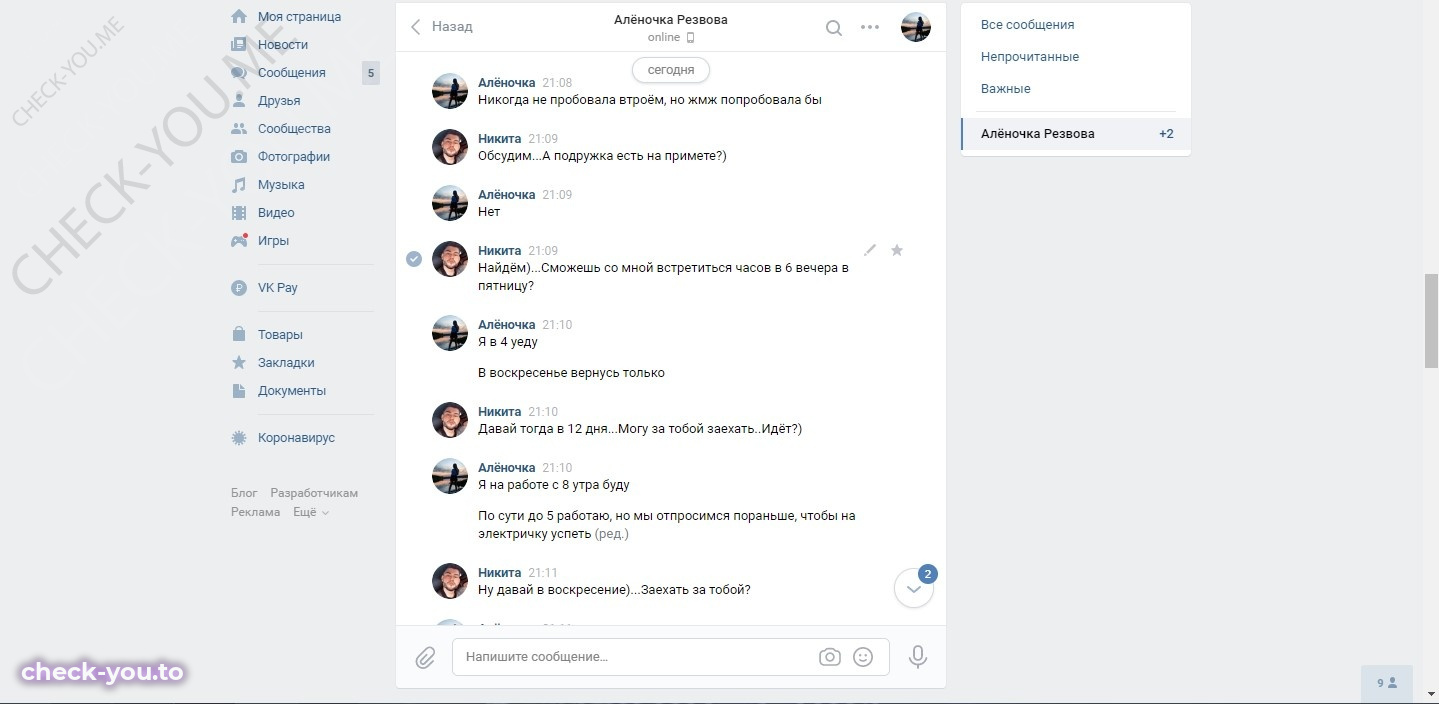Image resolution: width=1439 pixels, height=704 pixels.
Task: Open Моя страница home icon
Action: click(239, 16)
